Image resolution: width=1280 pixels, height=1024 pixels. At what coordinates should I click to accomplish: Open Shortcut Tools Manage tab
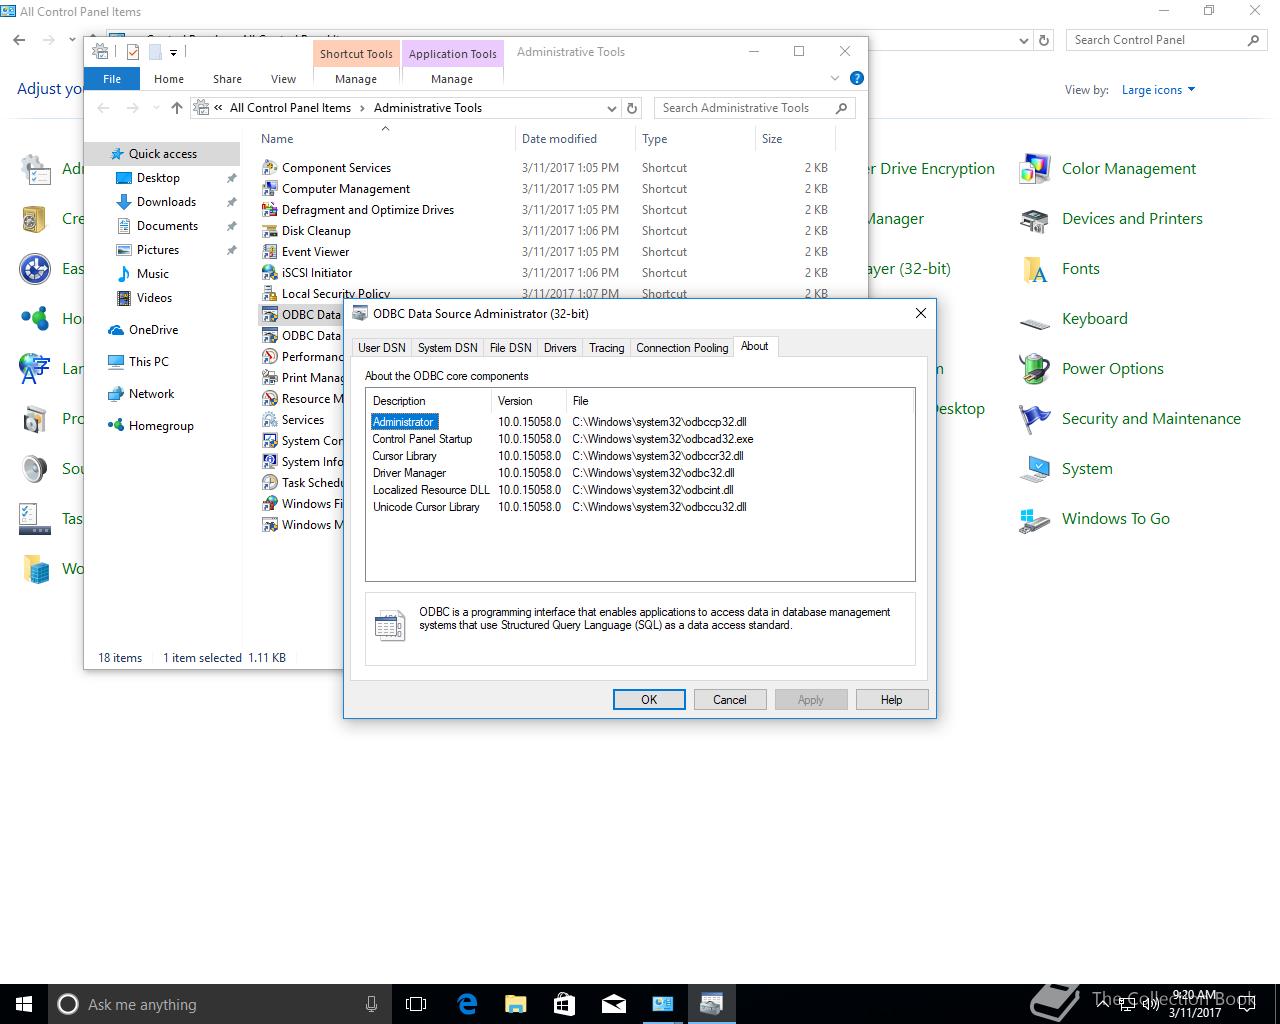coord(356,79)
